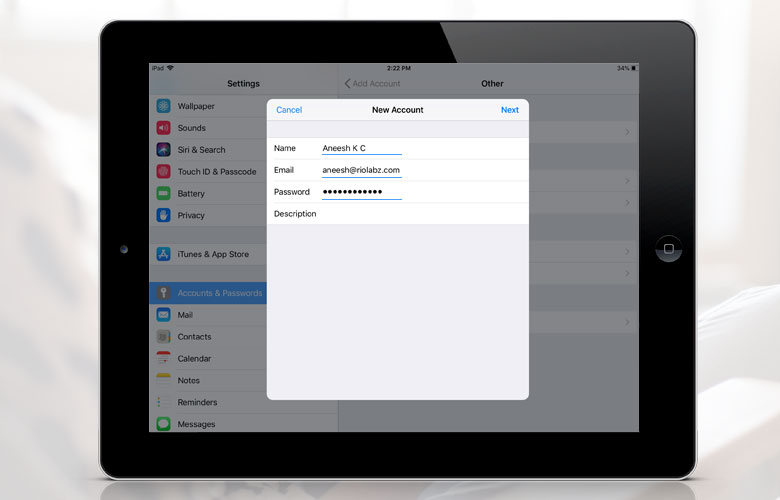Select the Contacts icon in sidebar

click(163, 337)
